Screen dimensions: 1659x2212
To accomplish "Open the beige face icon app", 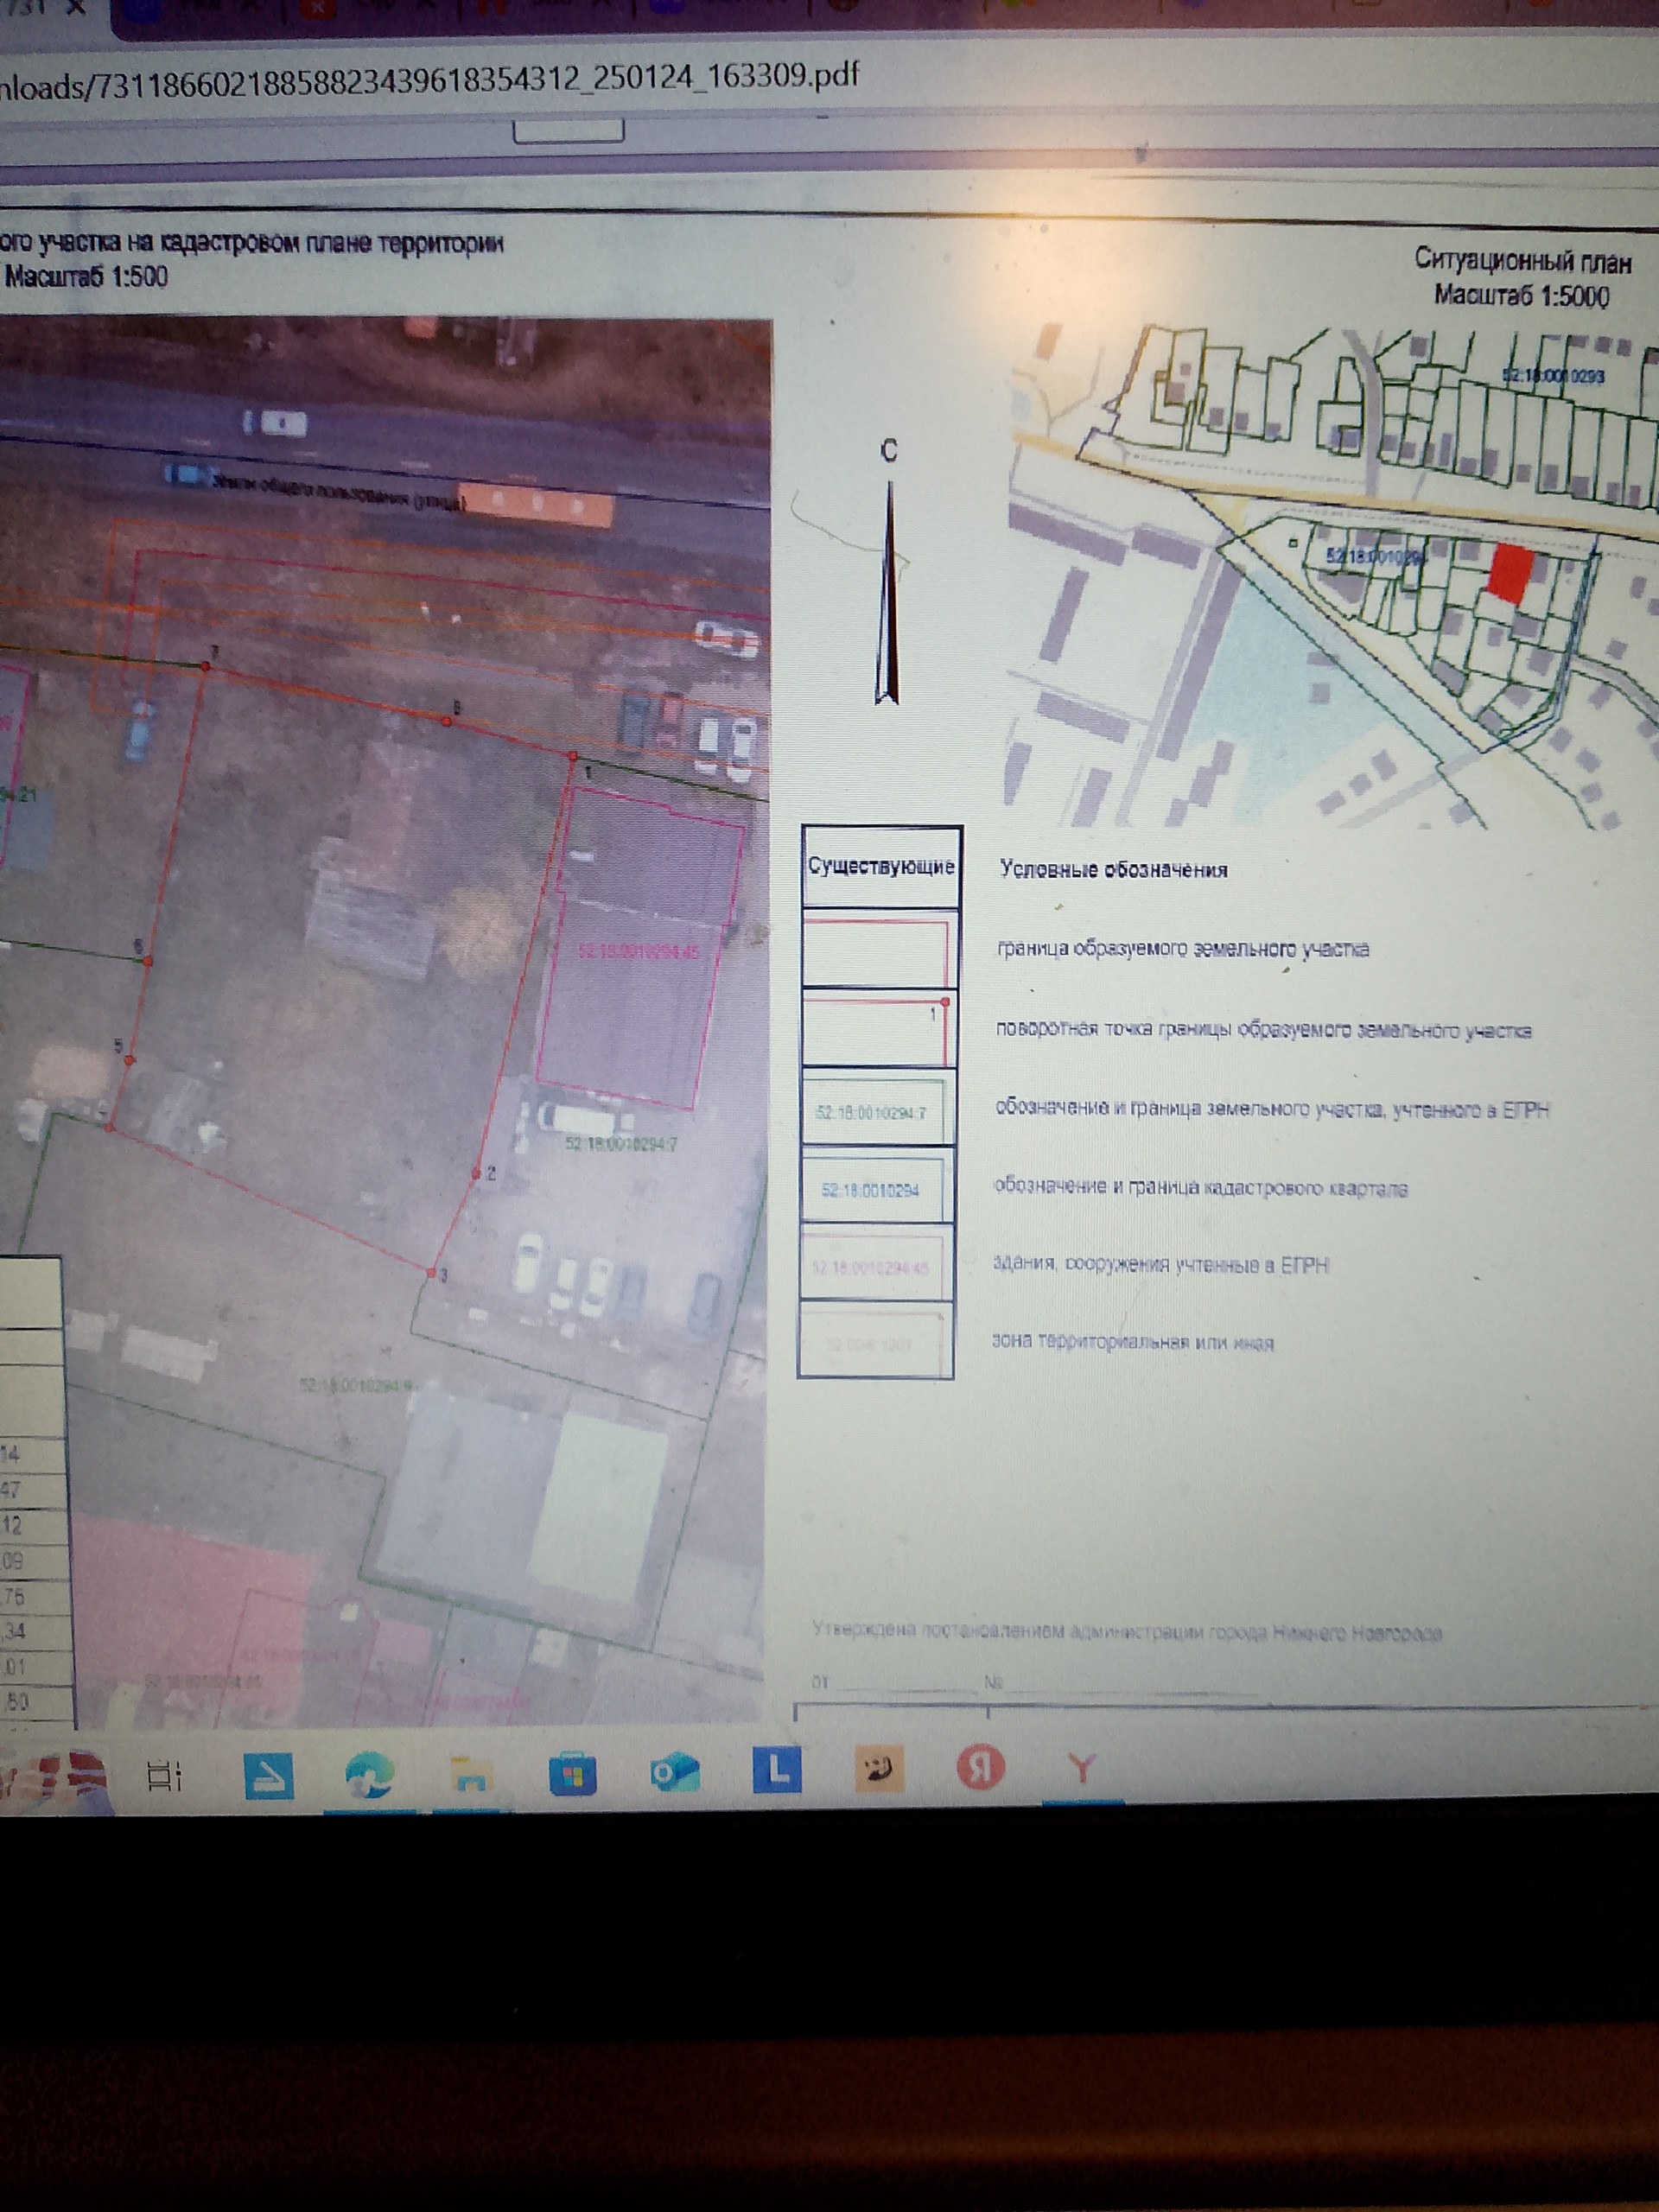I will 879,1770.
